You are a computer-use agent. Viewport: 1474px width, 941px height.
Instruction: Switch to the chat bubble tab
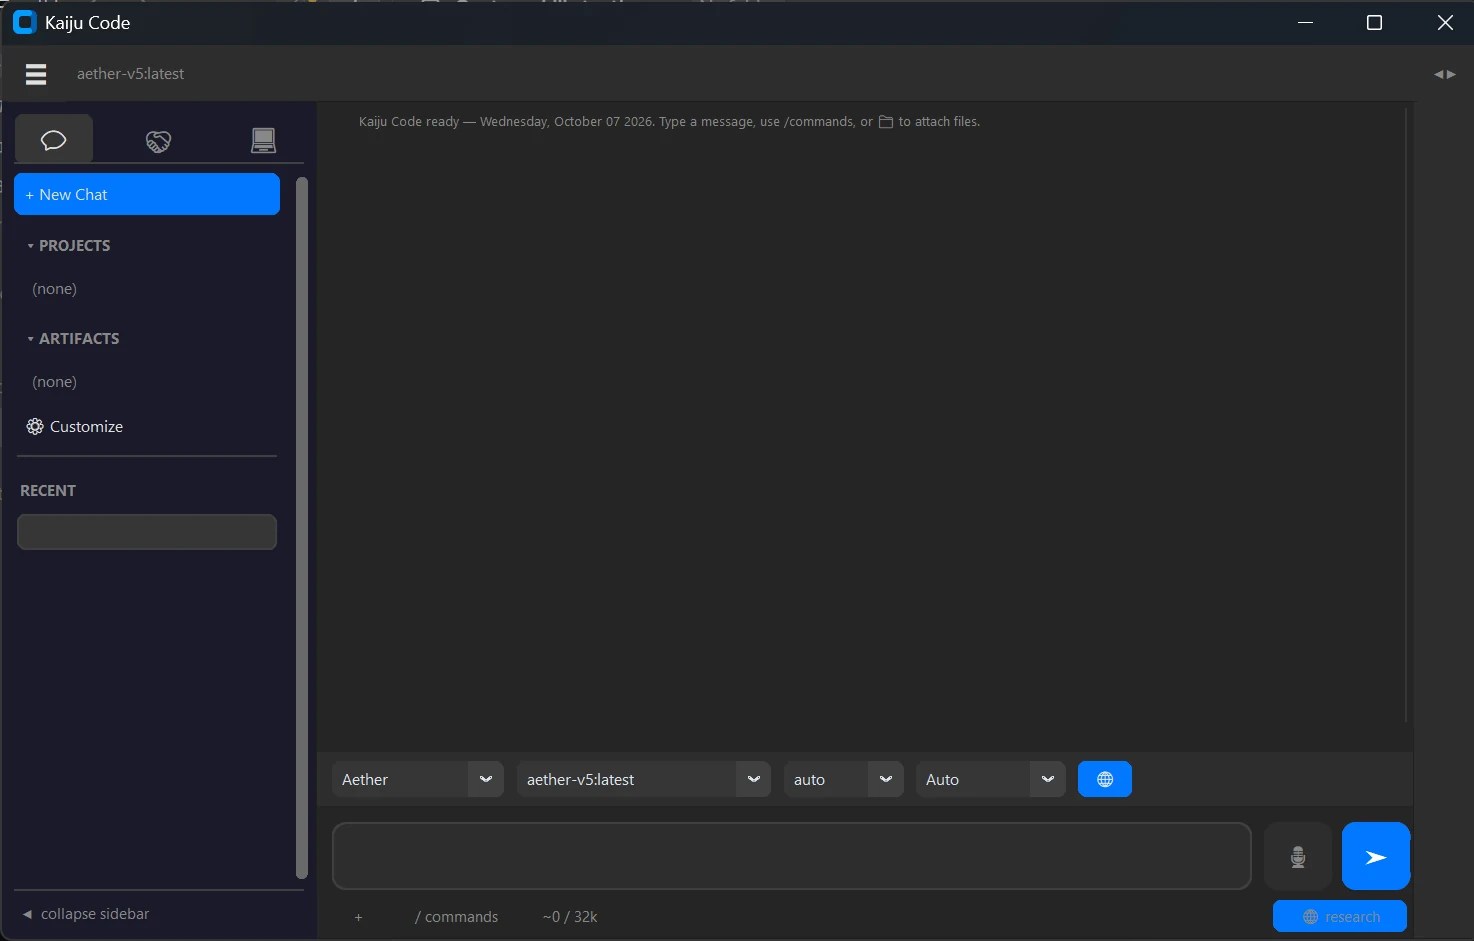(x=54, y=139)
